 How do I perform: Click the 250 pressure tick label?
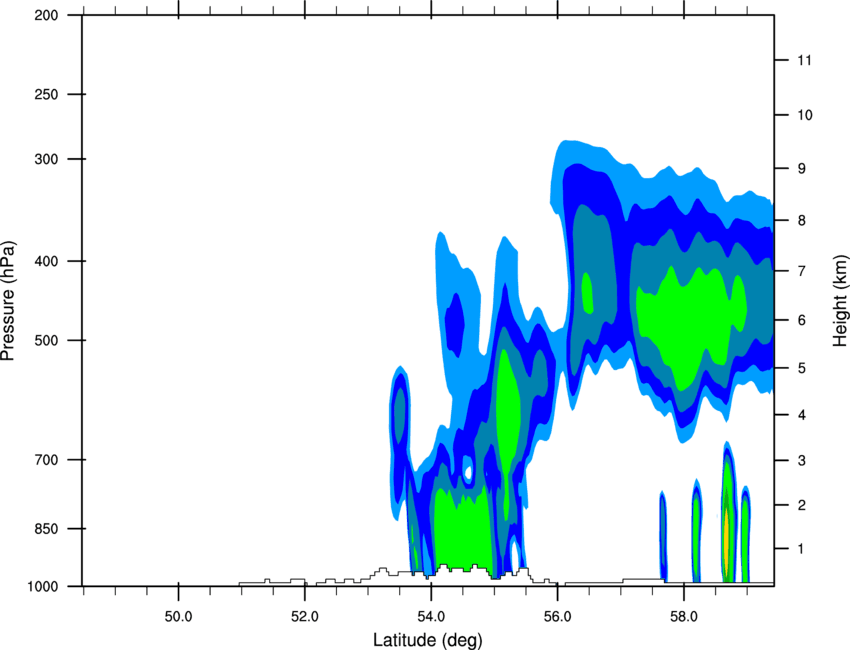[x=47, y=94]
